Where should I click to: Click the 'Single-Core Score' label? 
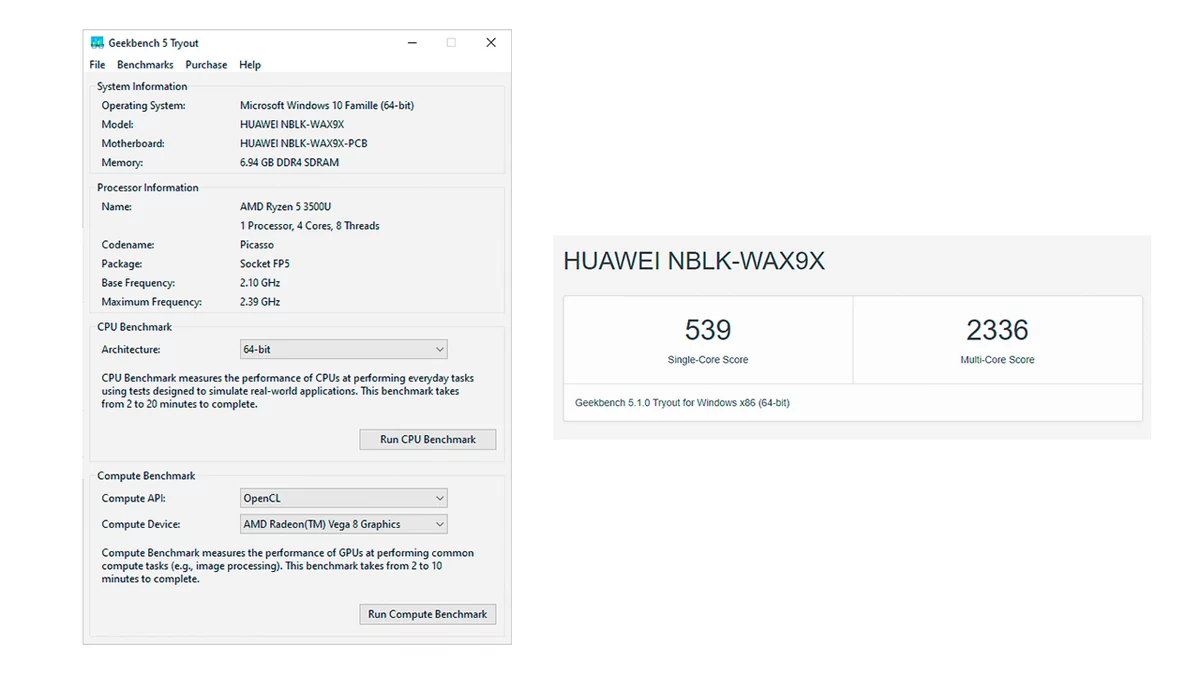coord(708,360)
